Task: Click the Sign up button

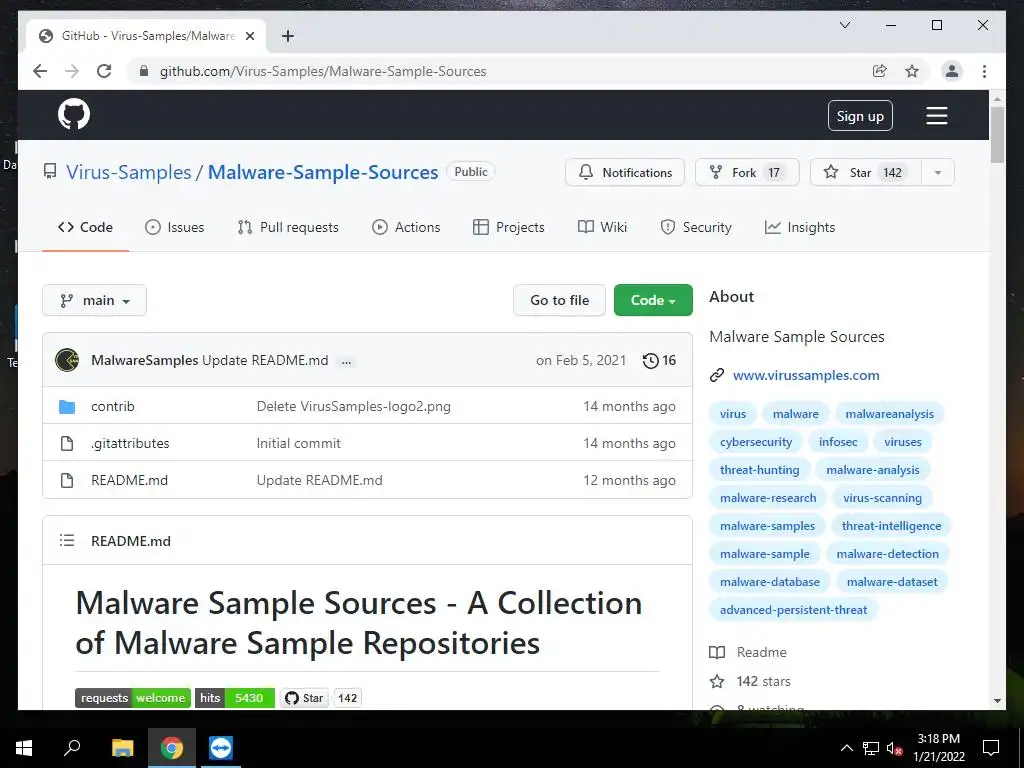Action: tap(860, 116)
